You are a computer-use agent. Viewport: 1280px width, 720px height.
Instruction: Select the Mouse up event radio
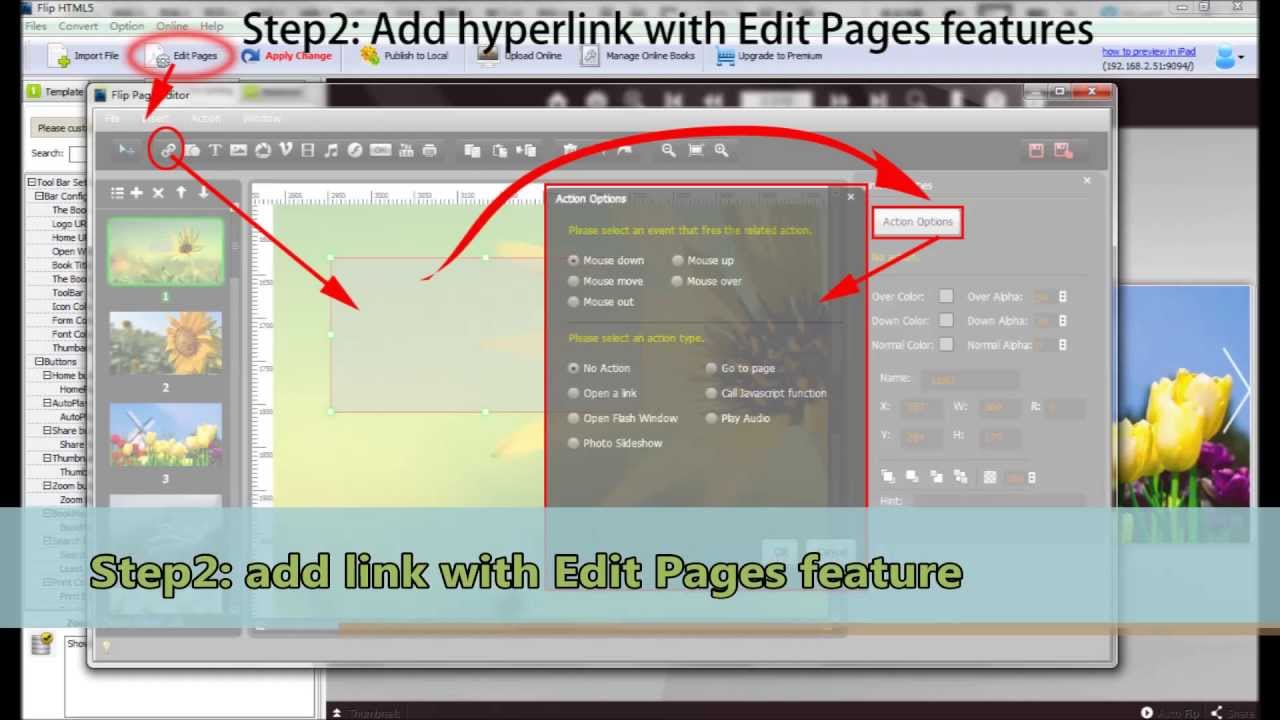(x=678, y=260)
